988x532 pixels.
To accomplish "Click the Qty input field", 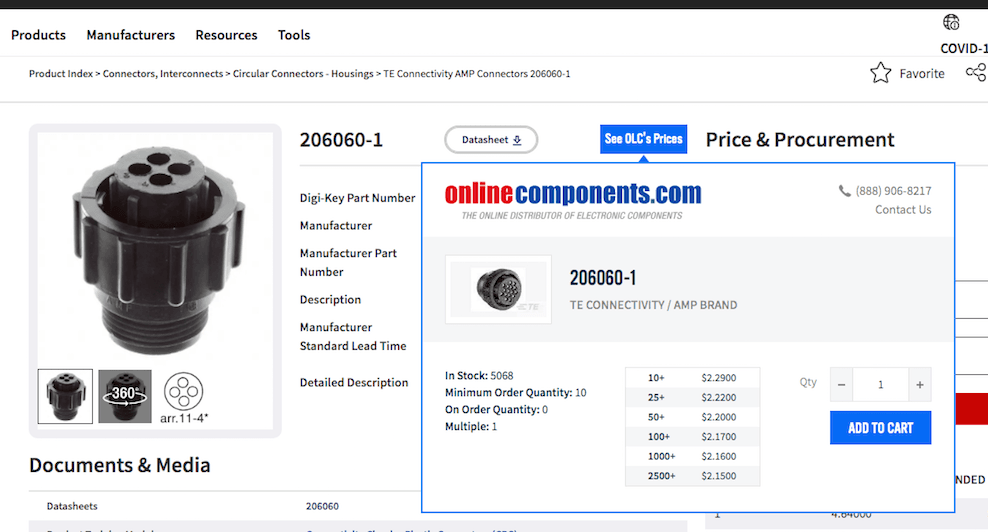I will (x=880, y=385).
